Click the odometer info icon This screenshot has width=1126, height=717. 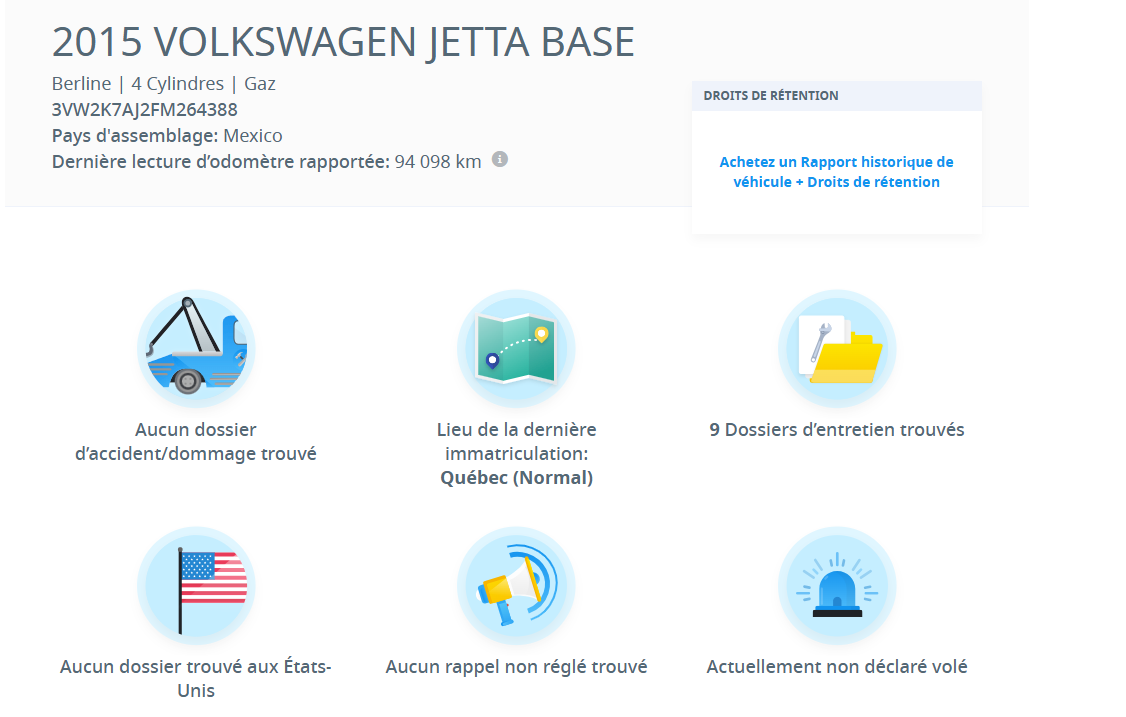[x=500, y=159]
